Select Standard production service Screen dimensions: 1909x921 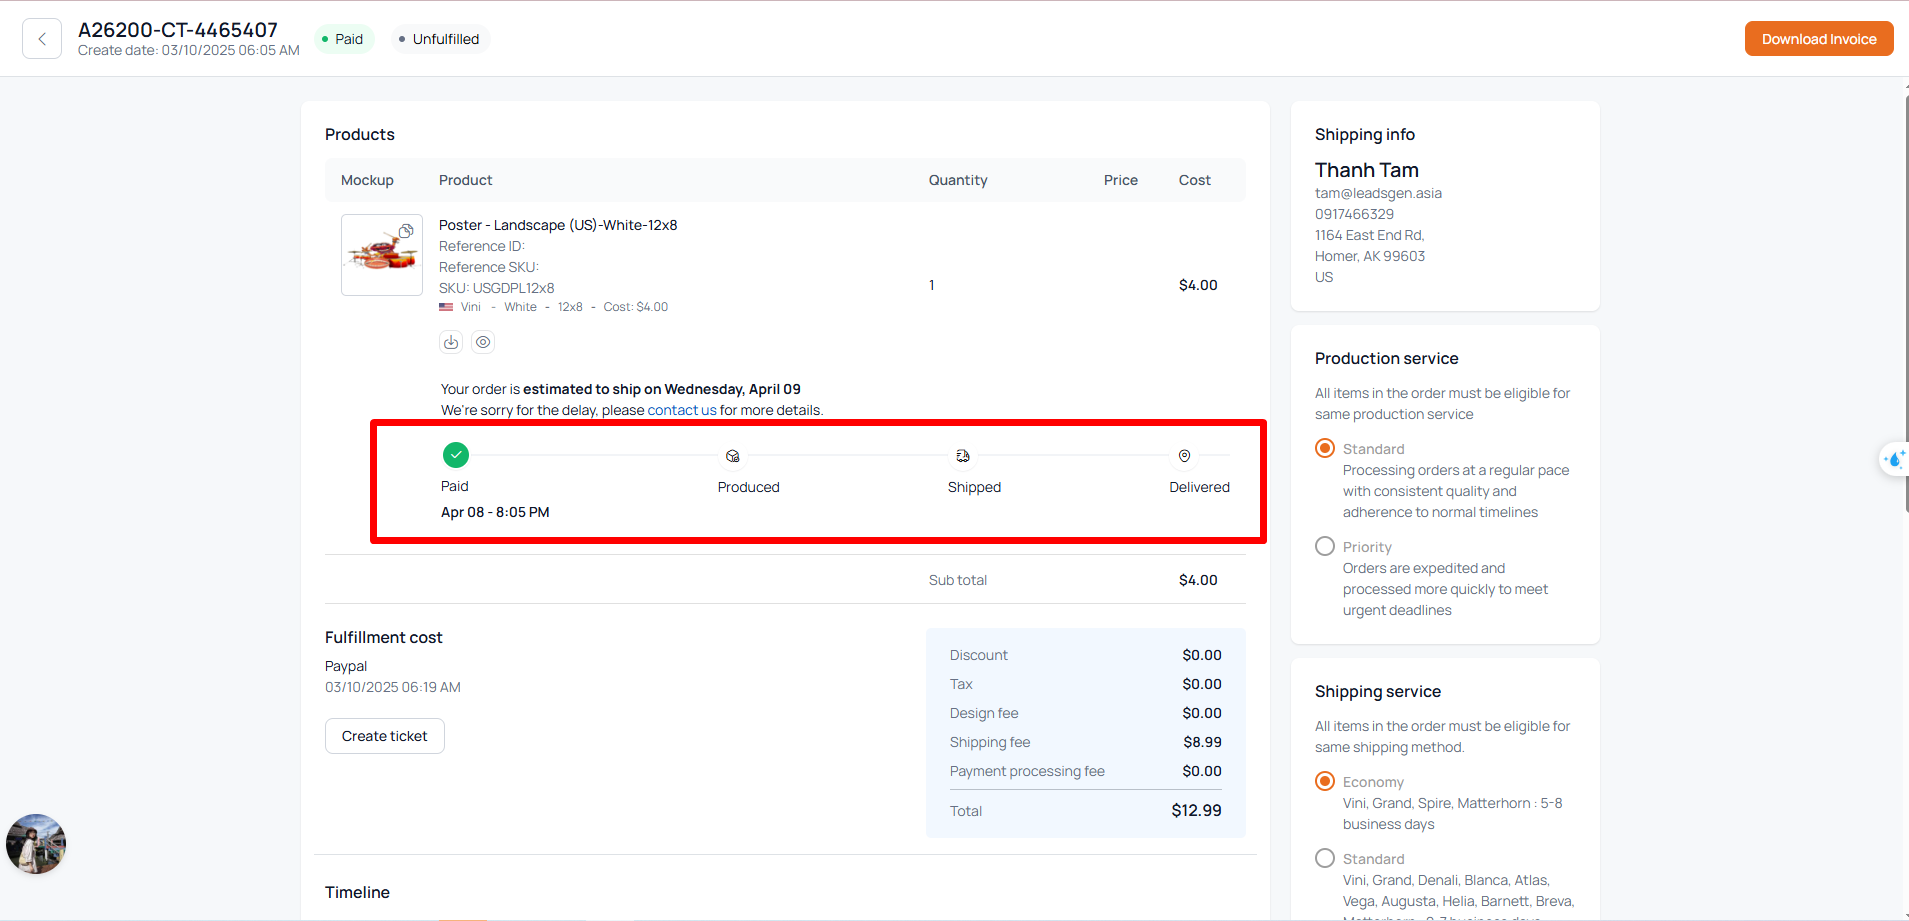1325,448
